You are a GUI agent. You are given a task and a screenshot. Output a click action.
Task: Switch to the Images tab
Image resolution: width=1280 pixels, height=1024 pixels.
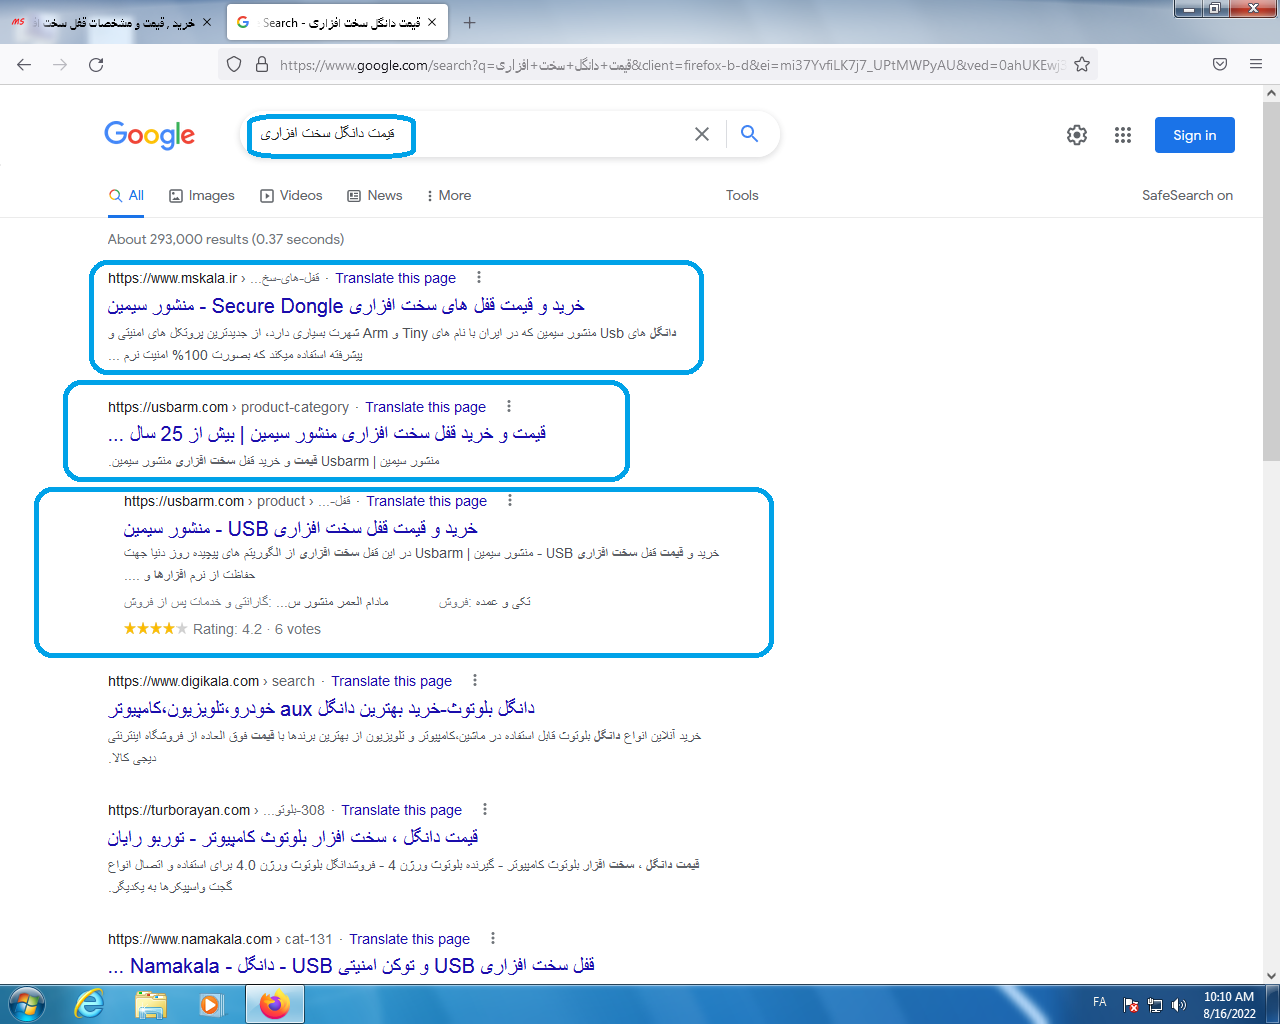(202, 196)
